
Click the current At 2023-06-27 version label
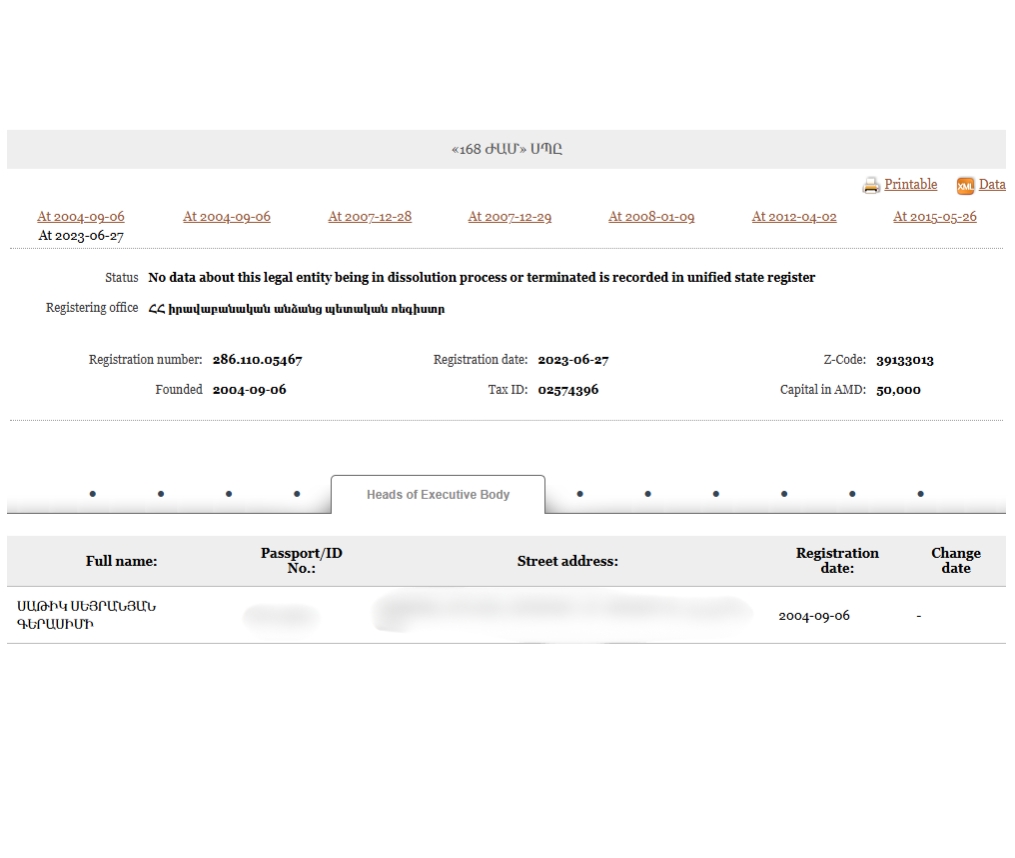pyautogui.click(x=81, y=236)
